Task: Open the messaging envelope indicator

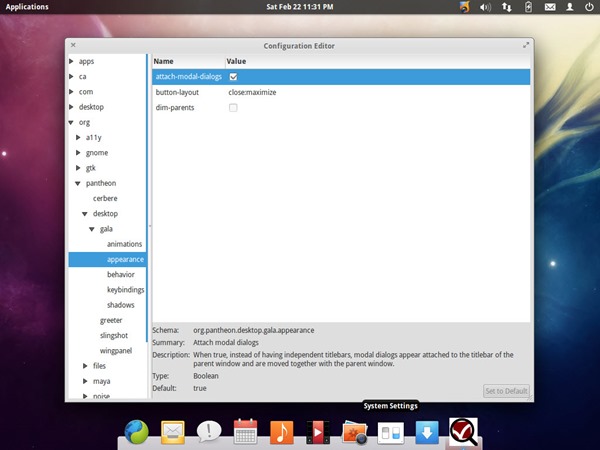Action: point(550,7)
